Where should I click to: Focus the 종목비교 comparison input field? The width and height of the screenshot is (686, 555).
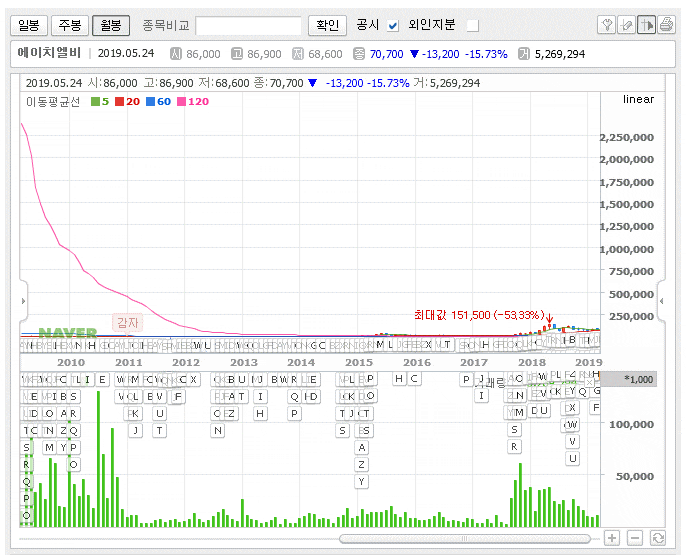248,26
